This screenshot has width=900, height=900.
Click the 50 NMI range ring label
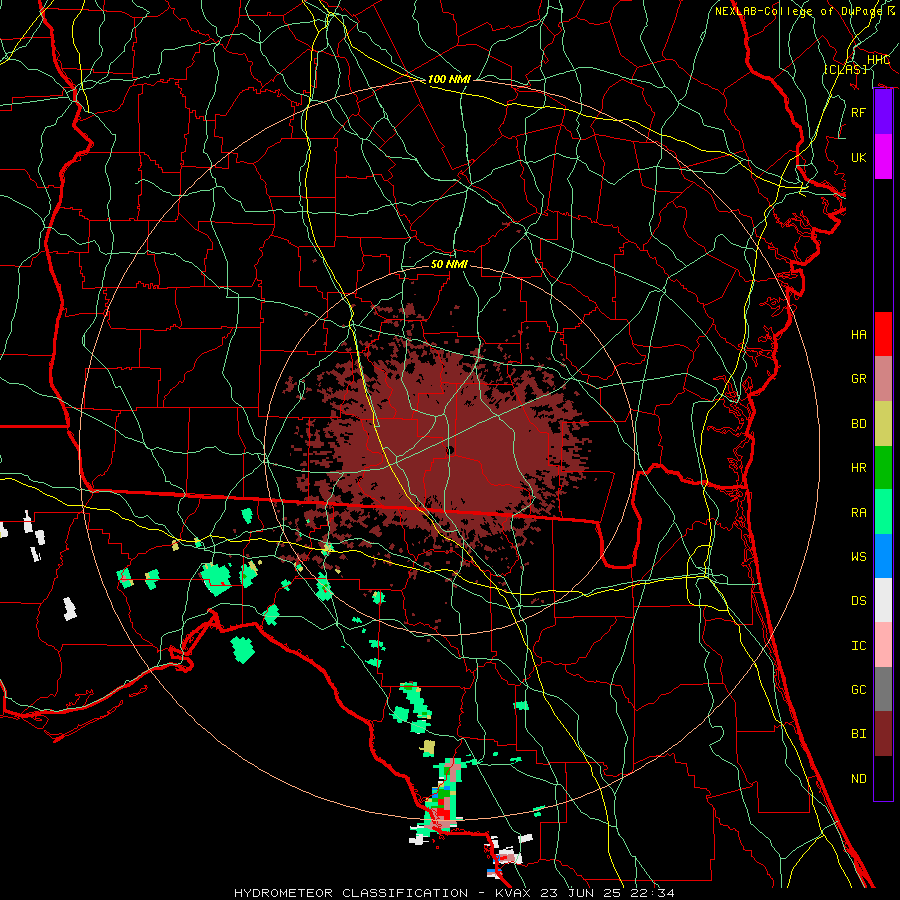[449, 264]
